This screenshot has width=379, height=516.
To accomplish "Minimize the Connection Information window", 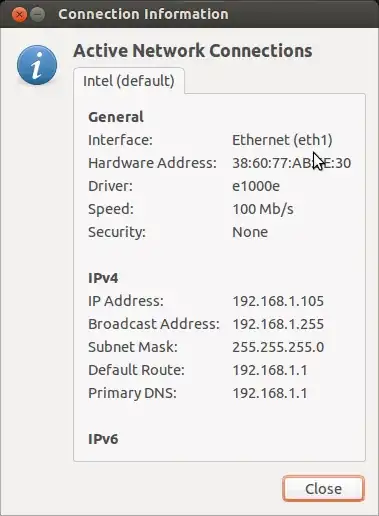I will click(38, 15).
